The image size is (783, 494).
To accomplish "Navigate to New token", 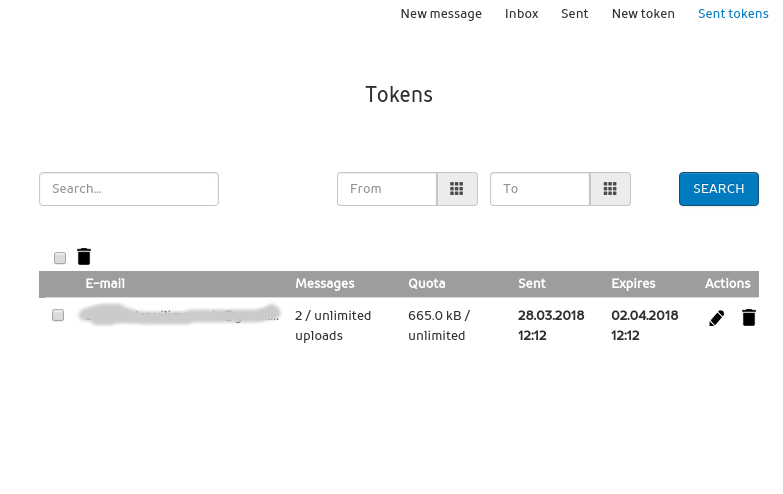I will (x=643, y=14).
